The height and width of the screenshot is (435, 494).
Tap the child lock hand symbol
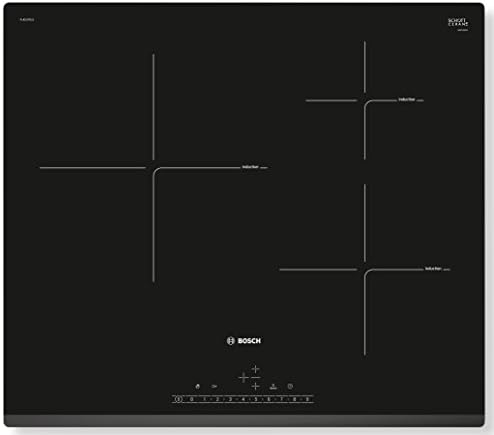click(x=198, y=386)
